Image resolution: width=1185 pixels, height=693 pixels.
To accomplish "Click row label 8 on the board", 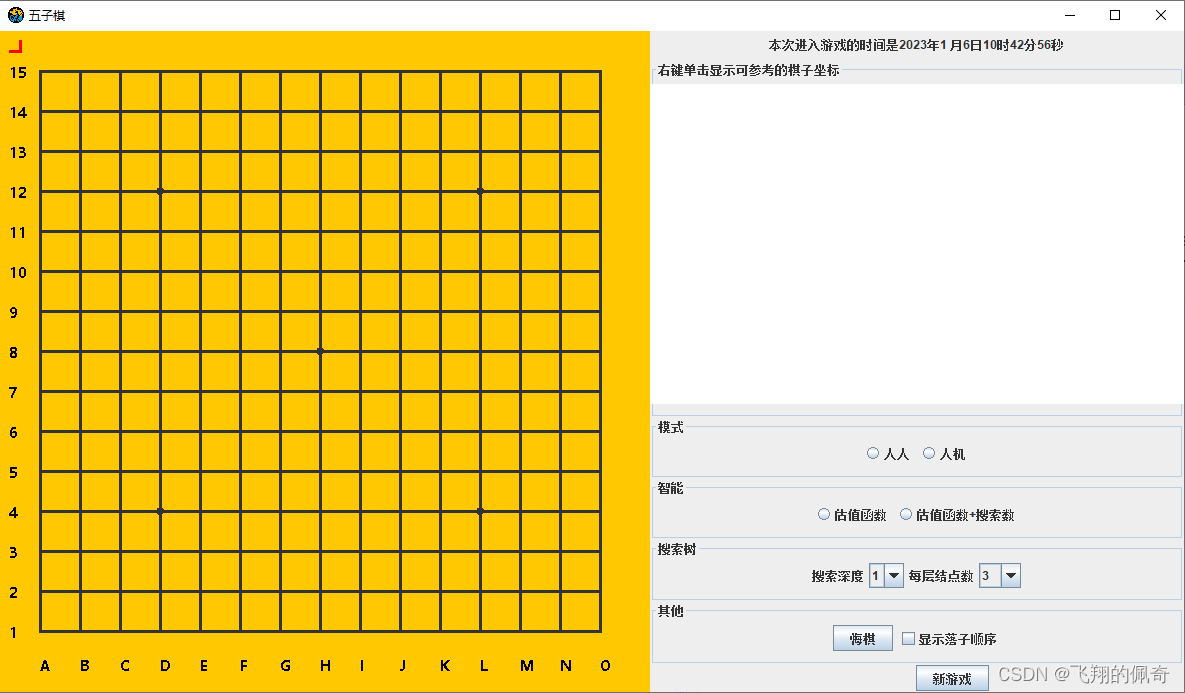I will (x=14, y=352).
